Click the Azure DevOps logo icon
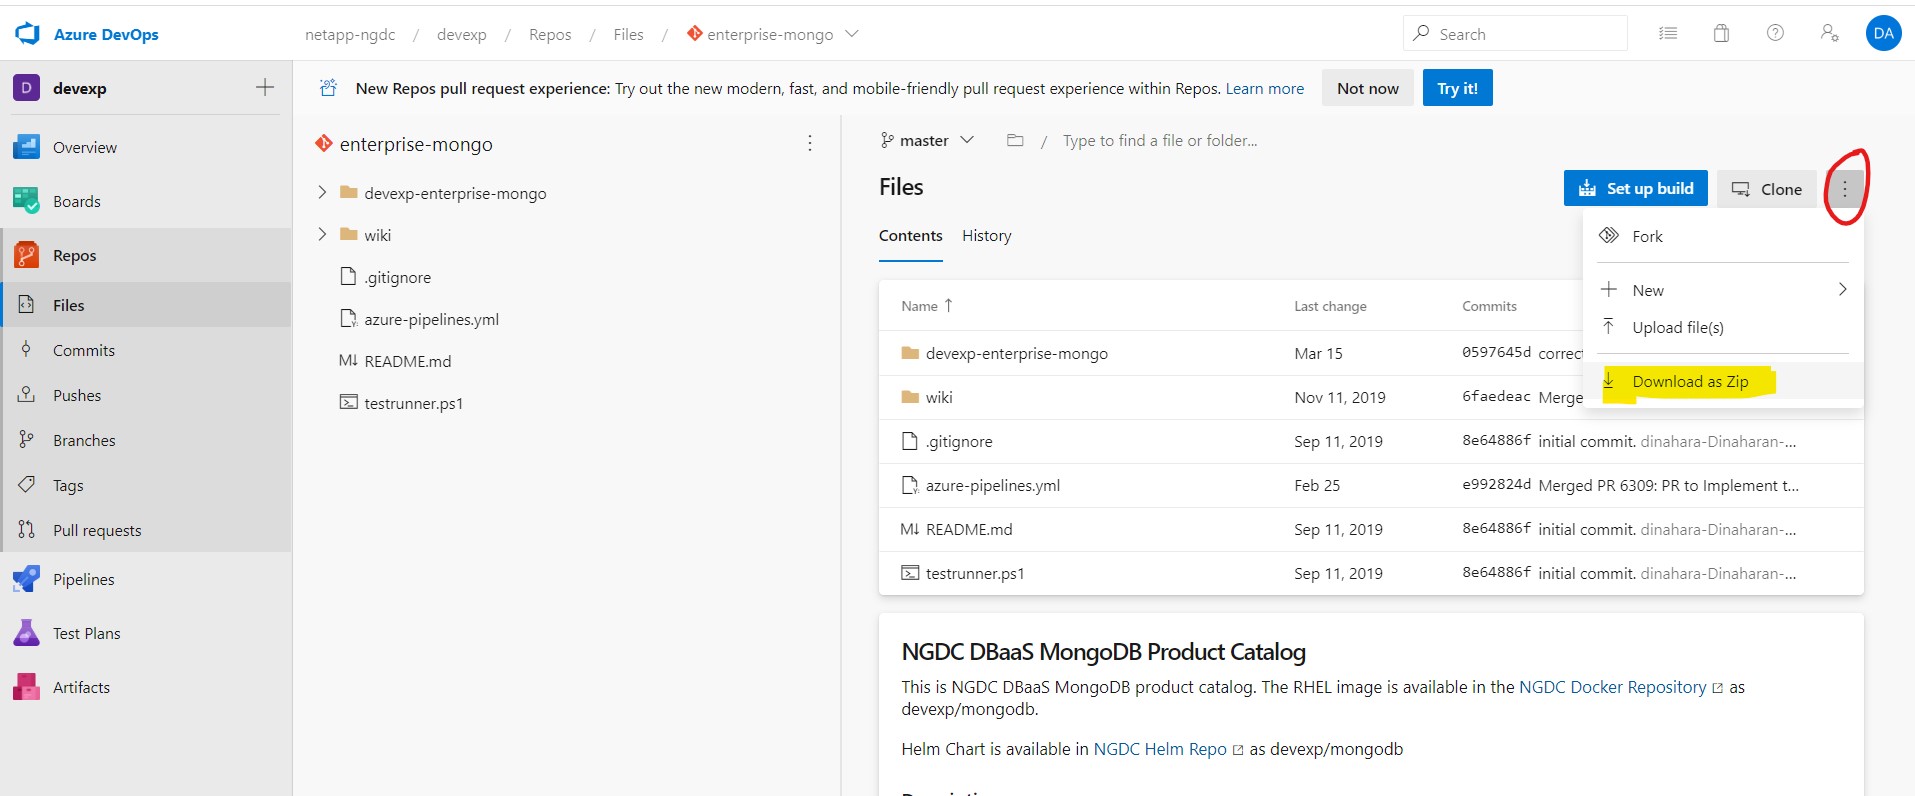The height and width of the screenshot is (796, 1915). click(x=28, y=34)
